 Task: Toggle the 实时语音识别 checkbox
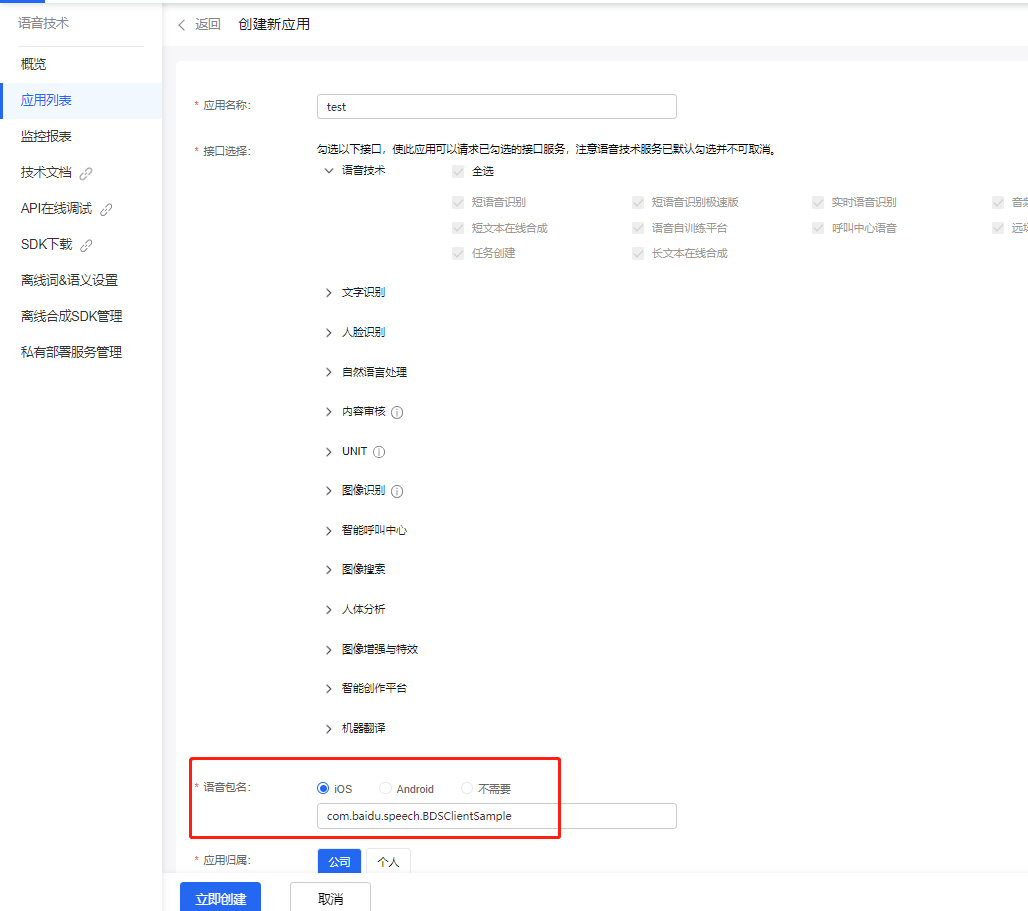tap(818, 203)
